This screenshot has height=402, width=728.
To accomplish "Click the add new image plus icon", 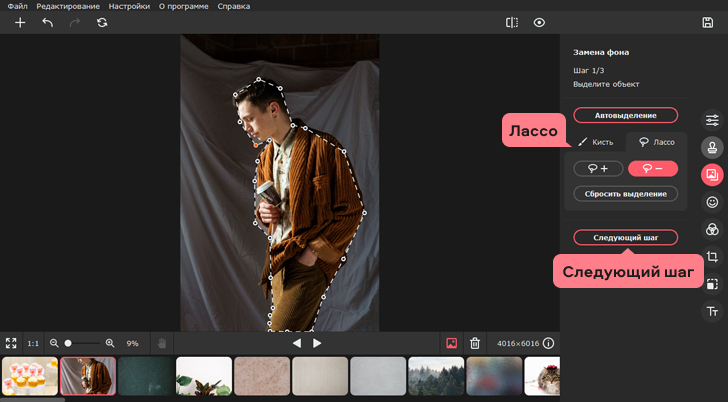I will pos(19,22).
